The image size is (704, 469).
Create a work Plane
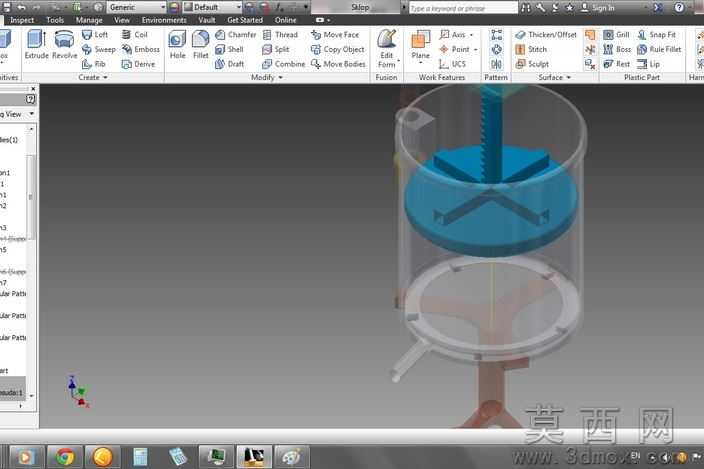(x=420, y=46)
